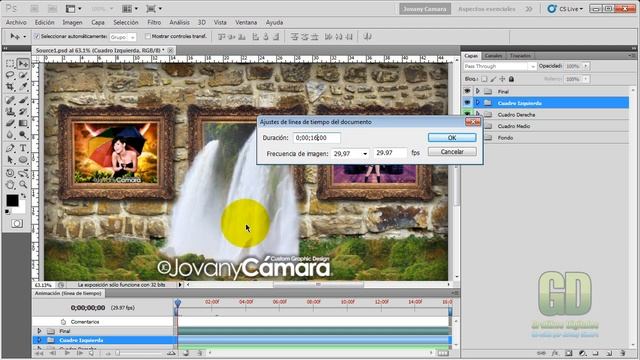
Task: Select the History Brush tool
Action: (23, 111)
